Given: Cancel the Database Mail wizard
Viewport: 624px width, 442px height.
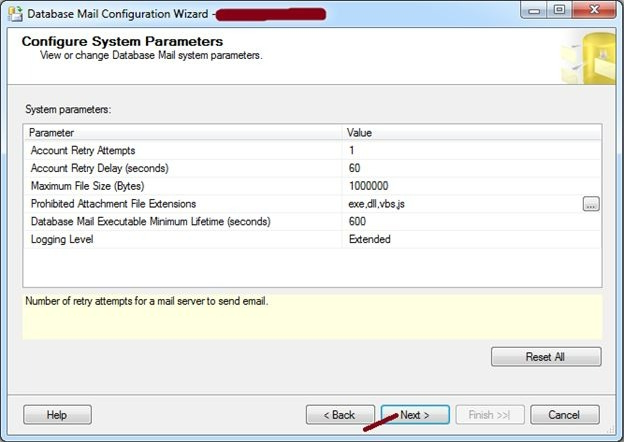Looking at the screenshot, I should 565,415.
